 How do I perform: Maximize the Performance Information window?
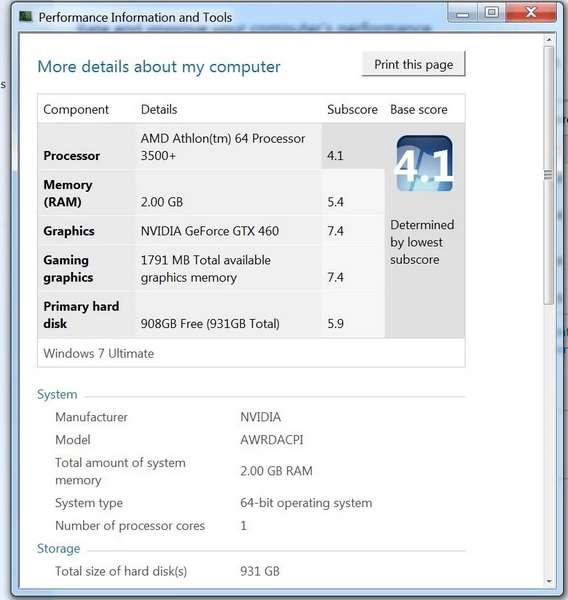pyautogui.click(x=491, y=13)
